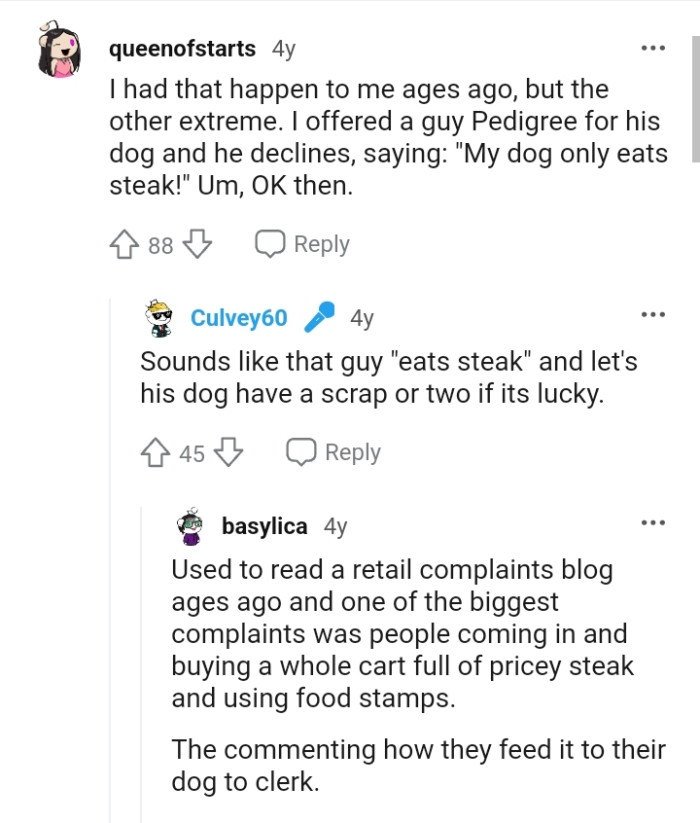Open the overflow menu on queenofstarts' comment

pyautogui.click(x=652, y=47)
